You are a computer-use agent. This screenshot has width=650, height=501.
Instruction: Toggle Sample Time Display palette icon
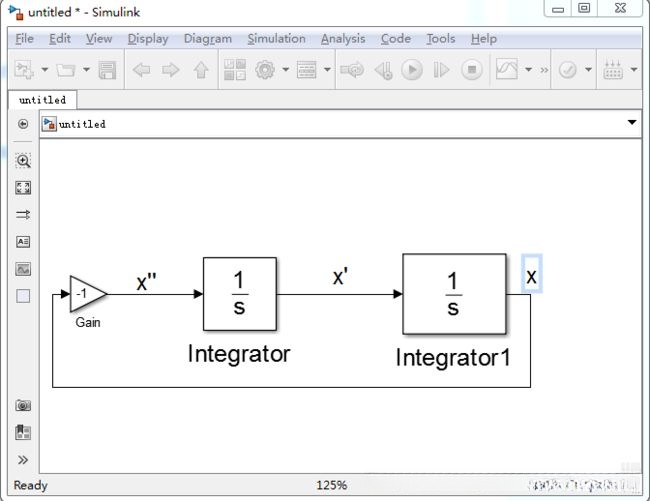23,215
